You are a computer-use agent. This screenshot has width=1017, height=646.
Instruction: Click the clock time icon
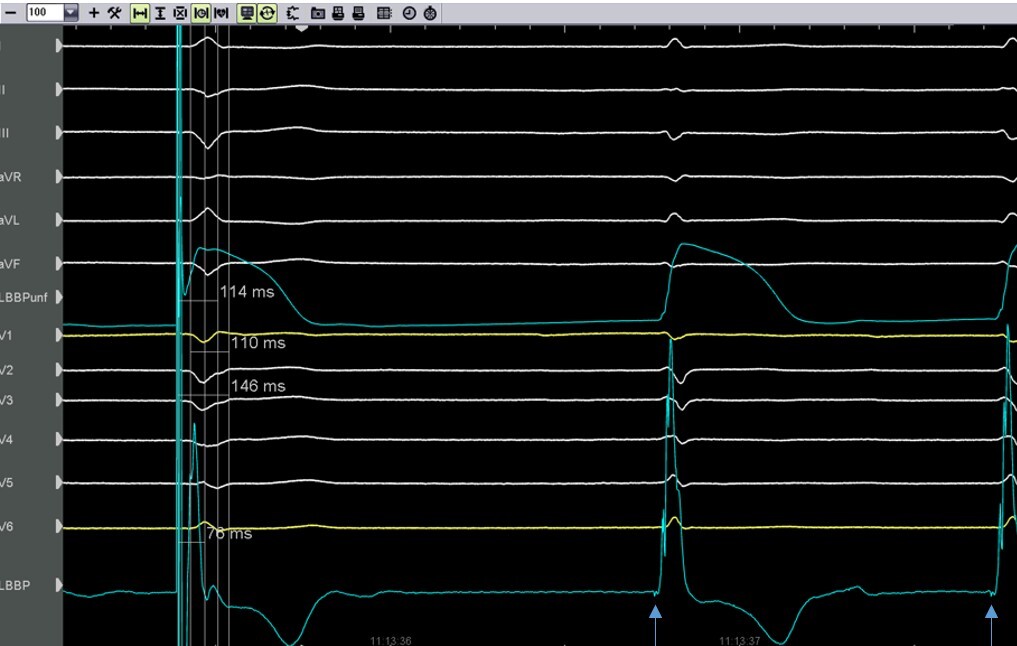coord(409,13)
